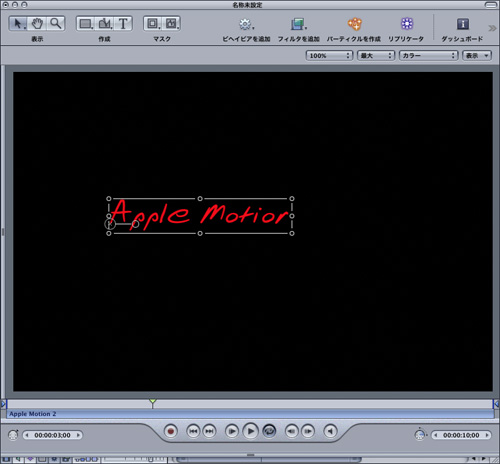This screenshot has height=464, width=500.
Task: Click the Replicator icon
Action: [x=407, y=24]
